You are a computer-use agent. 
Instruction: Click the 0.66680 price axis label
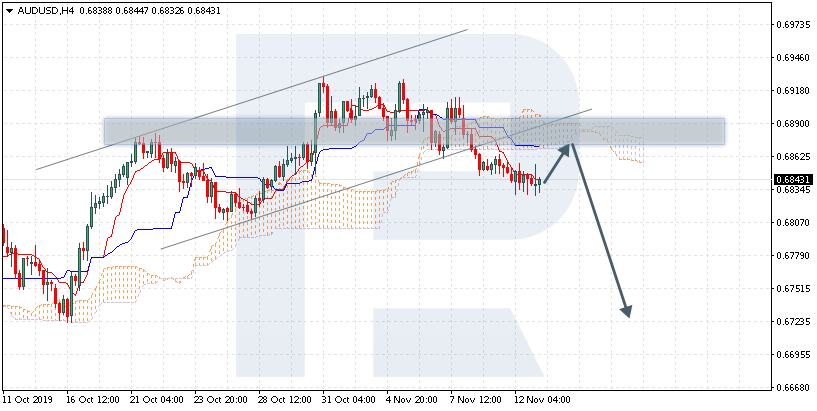[793, 388]
